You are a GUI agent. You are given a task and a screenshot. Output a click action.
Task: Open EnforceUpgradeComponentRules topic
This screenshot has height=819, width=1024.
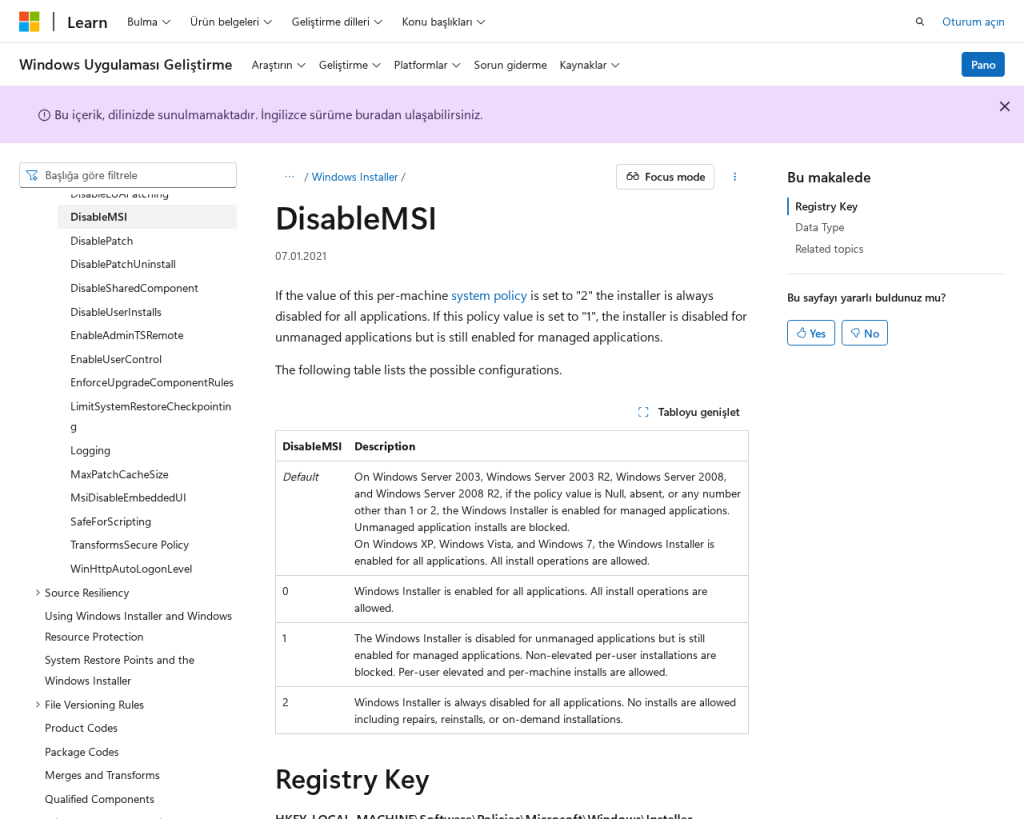[152, 383]
